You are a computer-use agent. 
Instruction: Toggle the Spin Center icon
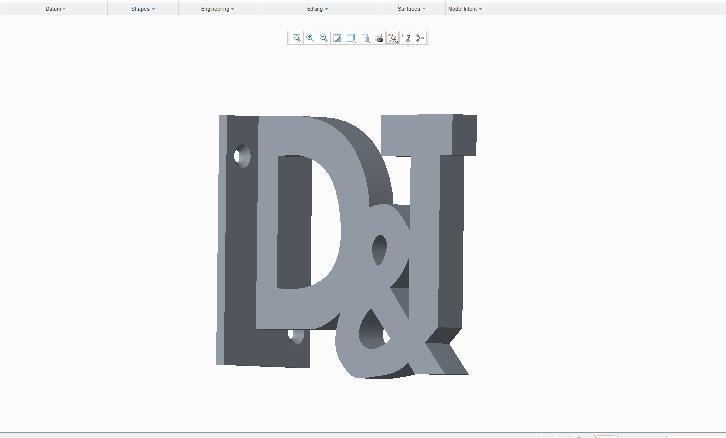click(420, 38)
